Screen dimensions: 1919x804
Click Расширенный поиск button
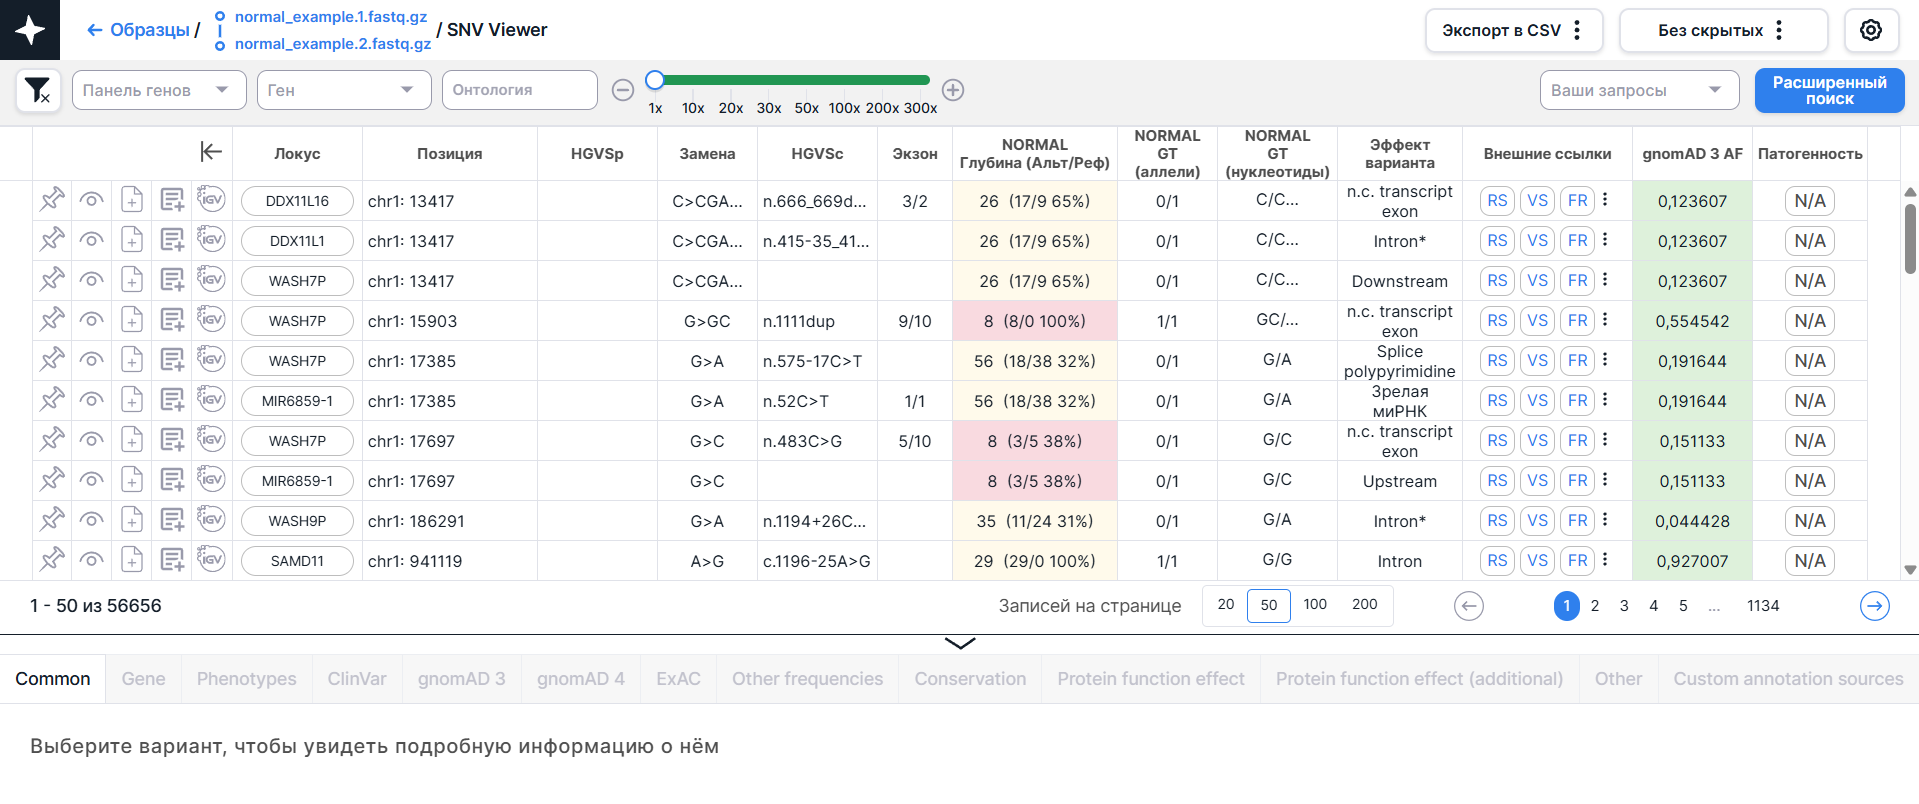(1830, 90)
